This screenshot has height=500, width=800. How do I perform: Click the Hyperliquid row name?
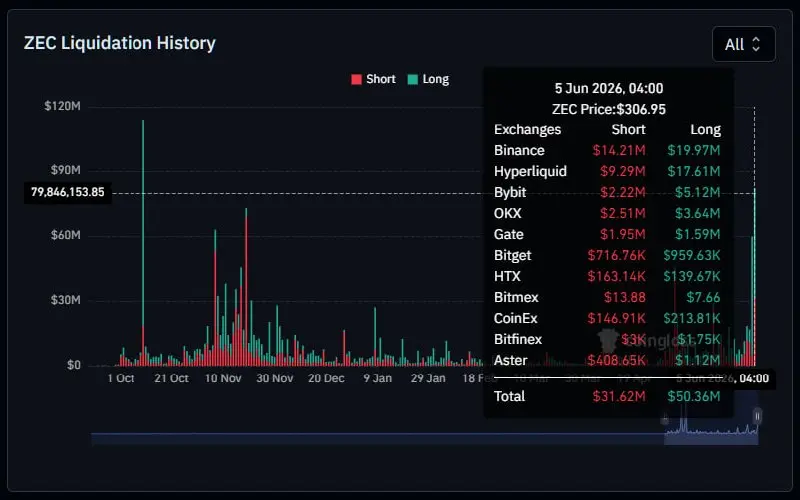coord(530,171)
